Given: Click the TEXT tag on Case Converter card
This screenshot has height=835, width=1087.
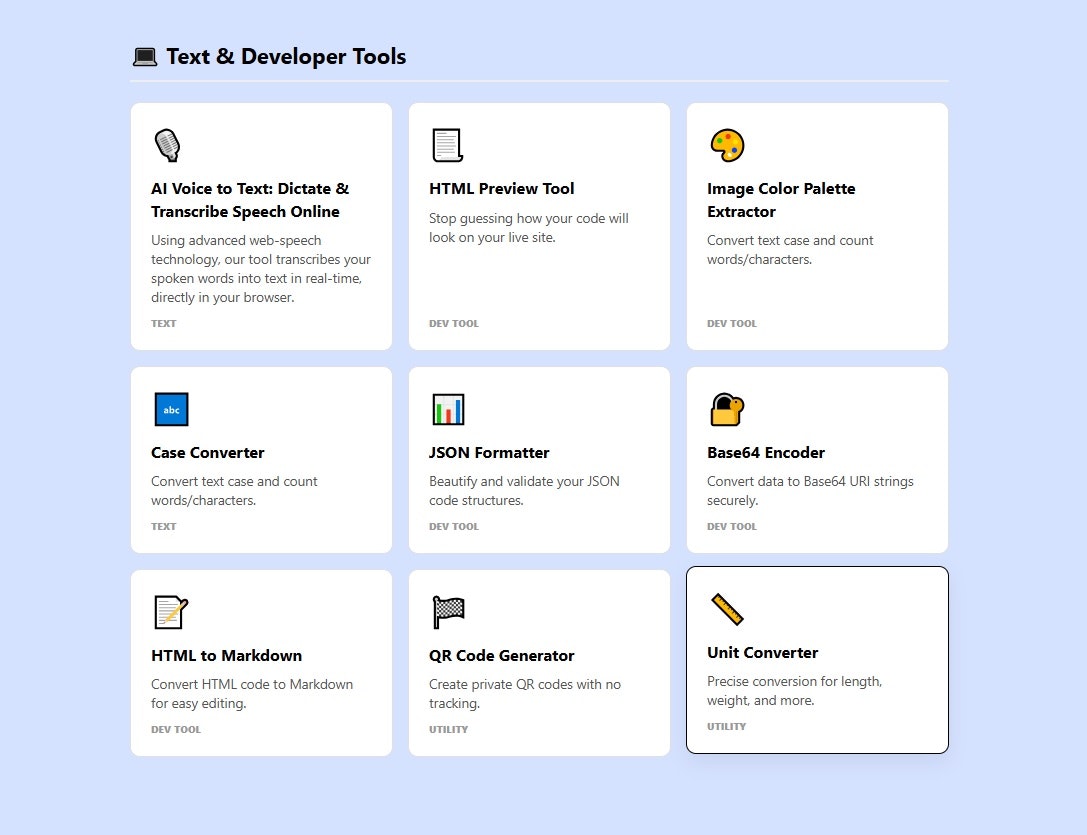Looking at the screenshot, I should pyautogui.click(x=164, y=526).
